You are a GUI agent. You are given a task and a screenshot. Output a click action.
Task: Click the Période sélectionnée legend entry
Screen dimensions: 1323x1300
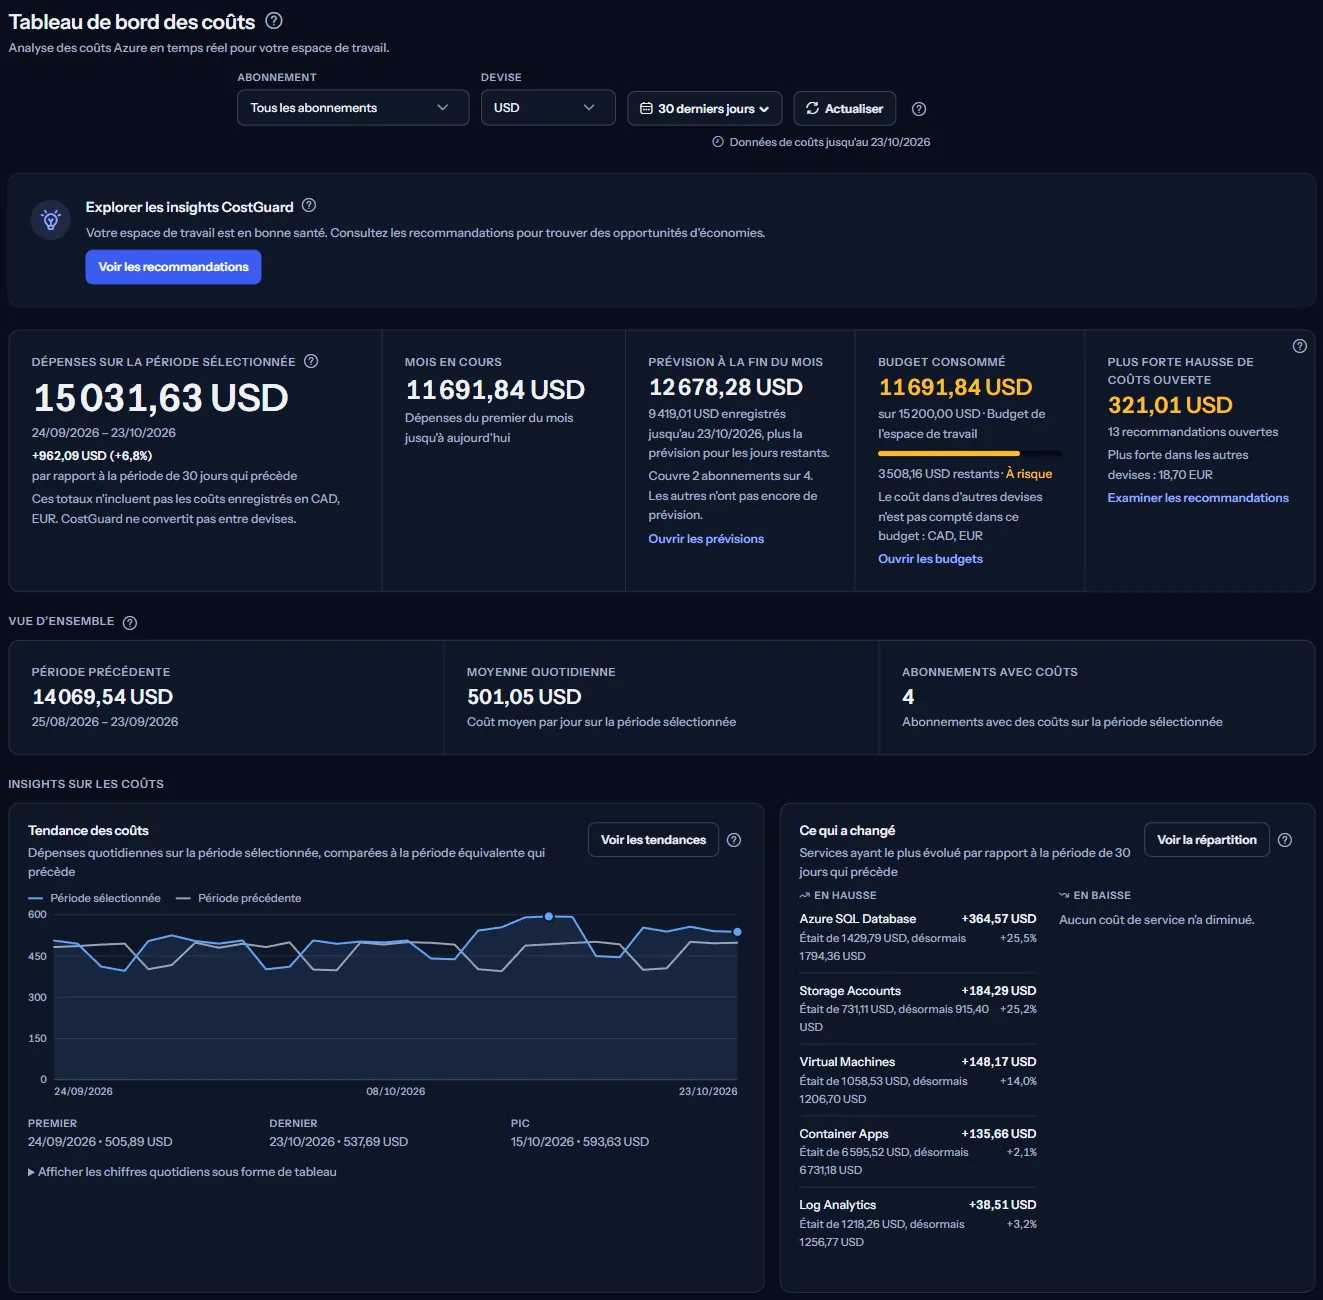[x=95, y=898]
